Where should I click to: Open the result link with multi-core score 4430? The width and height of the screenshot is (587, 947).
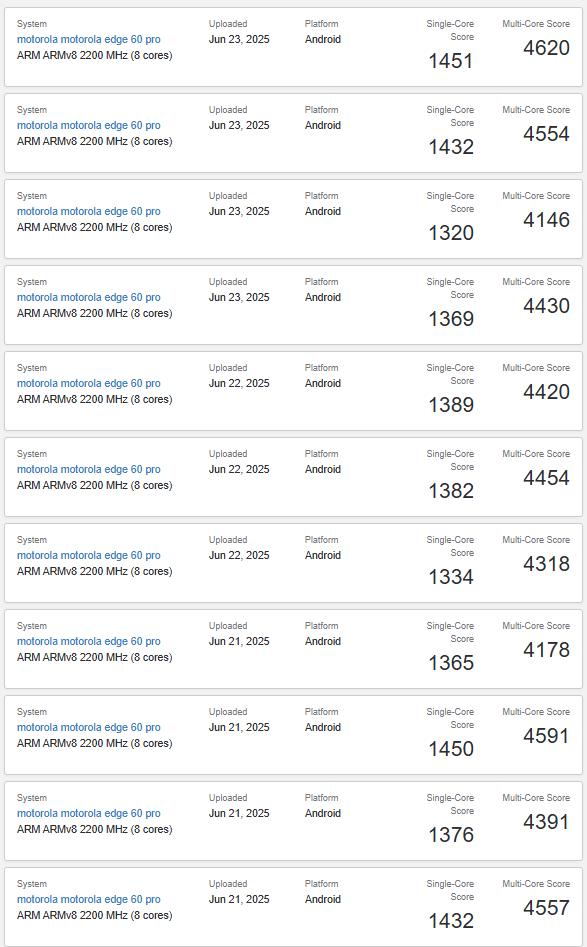coord(89,297)
